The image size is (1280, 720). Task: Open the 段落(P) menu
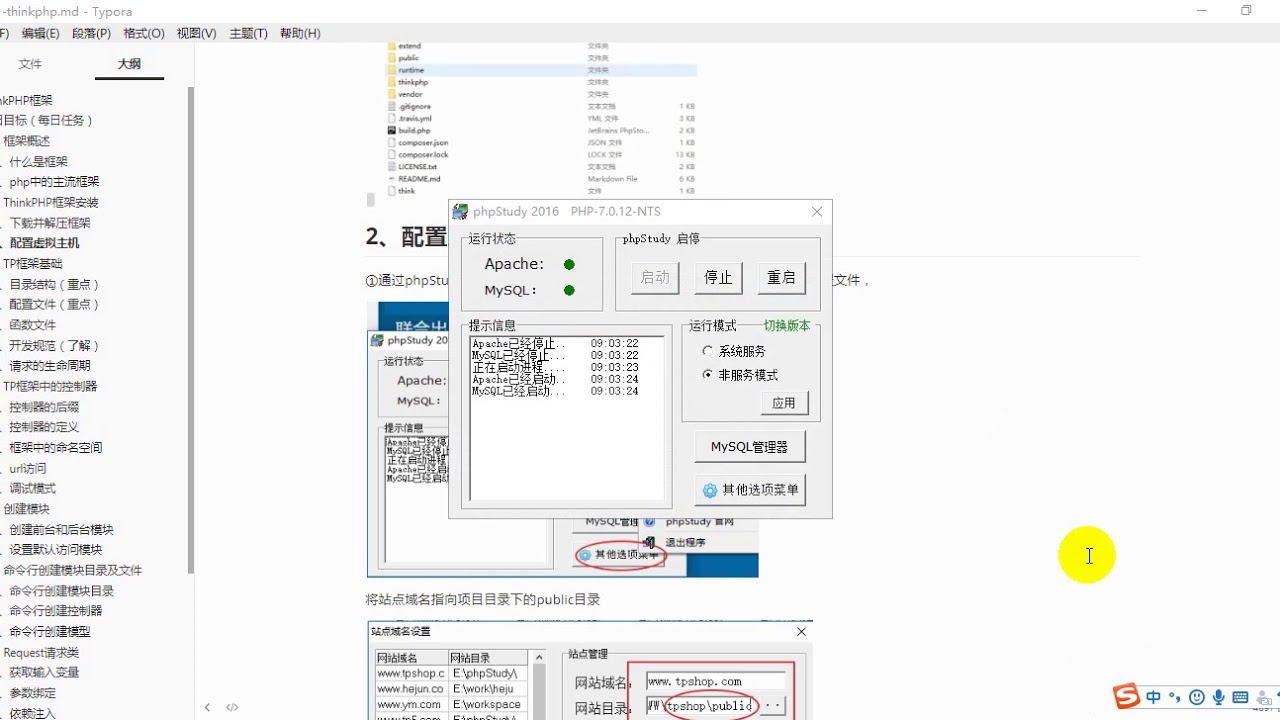(x=91, y=33)
